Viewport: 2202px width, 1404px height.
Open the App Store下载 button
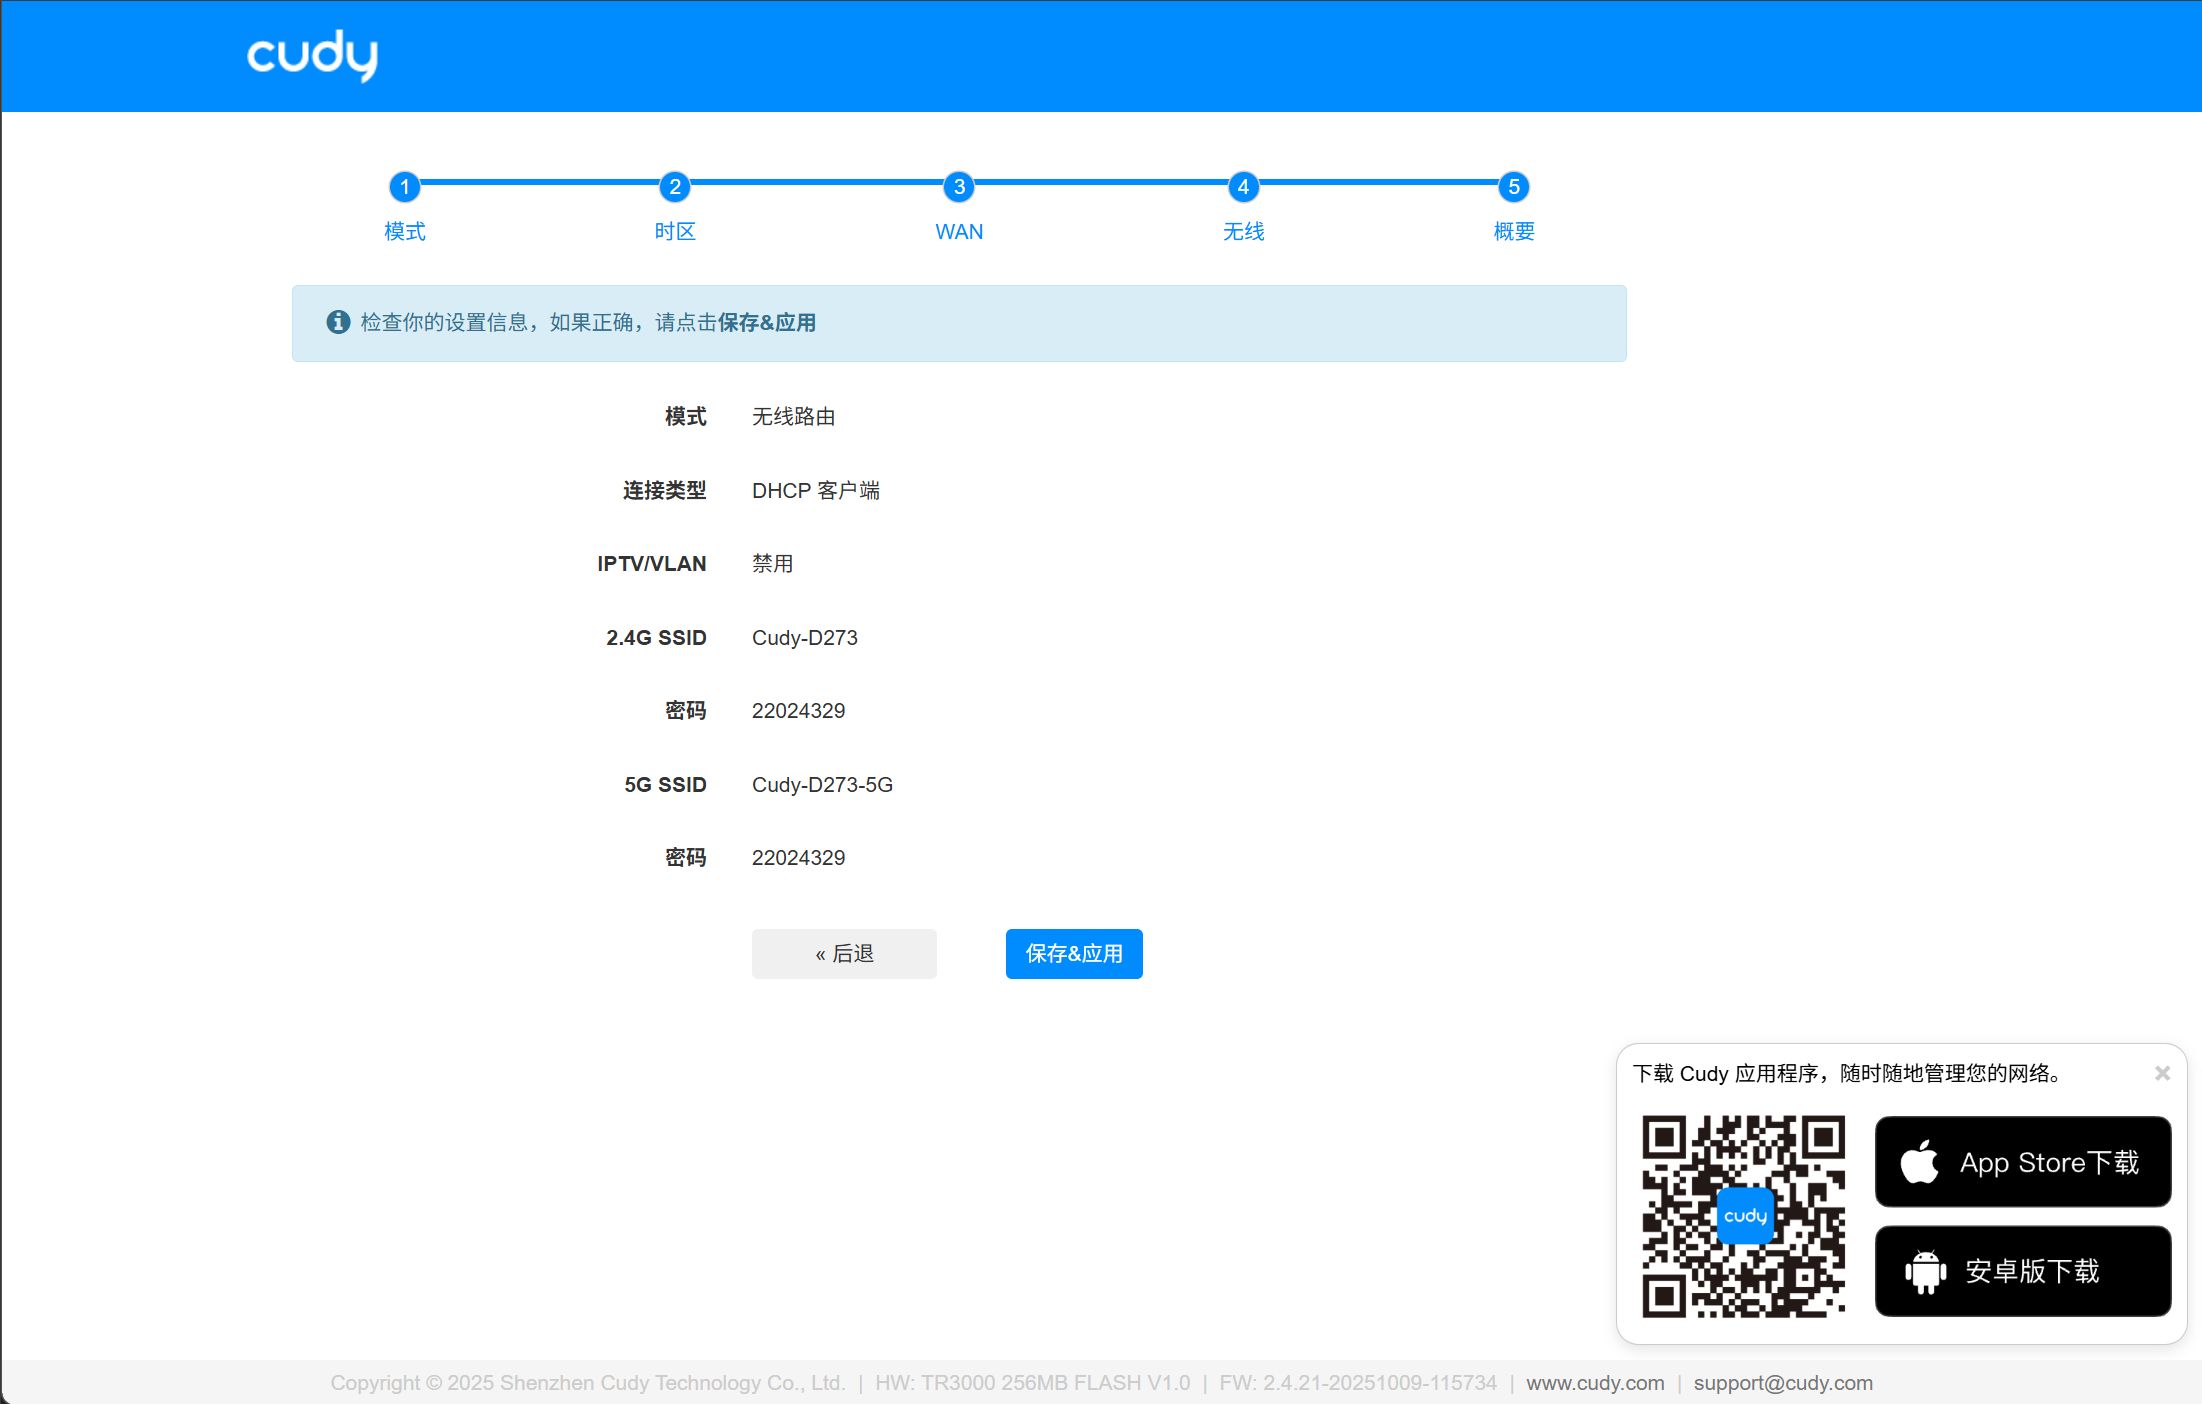point(2023,1162)
